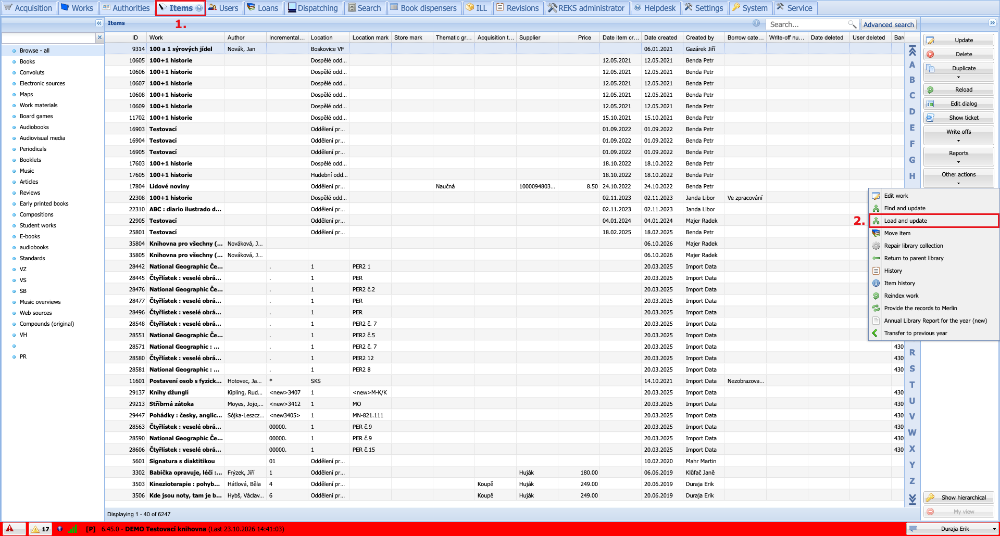Open the Revisions tab
This screenshot has width=1000, height=536.
(517, 8)
